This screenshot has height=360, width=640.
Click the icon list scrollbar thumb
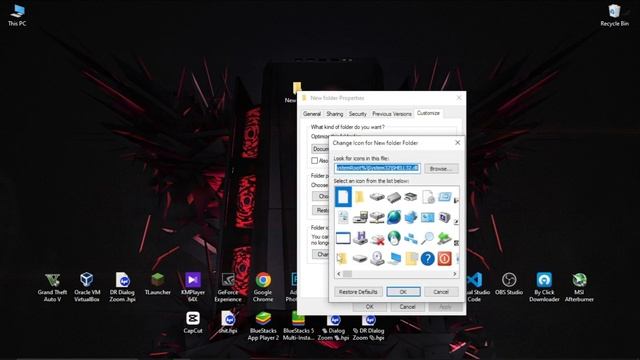[347, 274]
